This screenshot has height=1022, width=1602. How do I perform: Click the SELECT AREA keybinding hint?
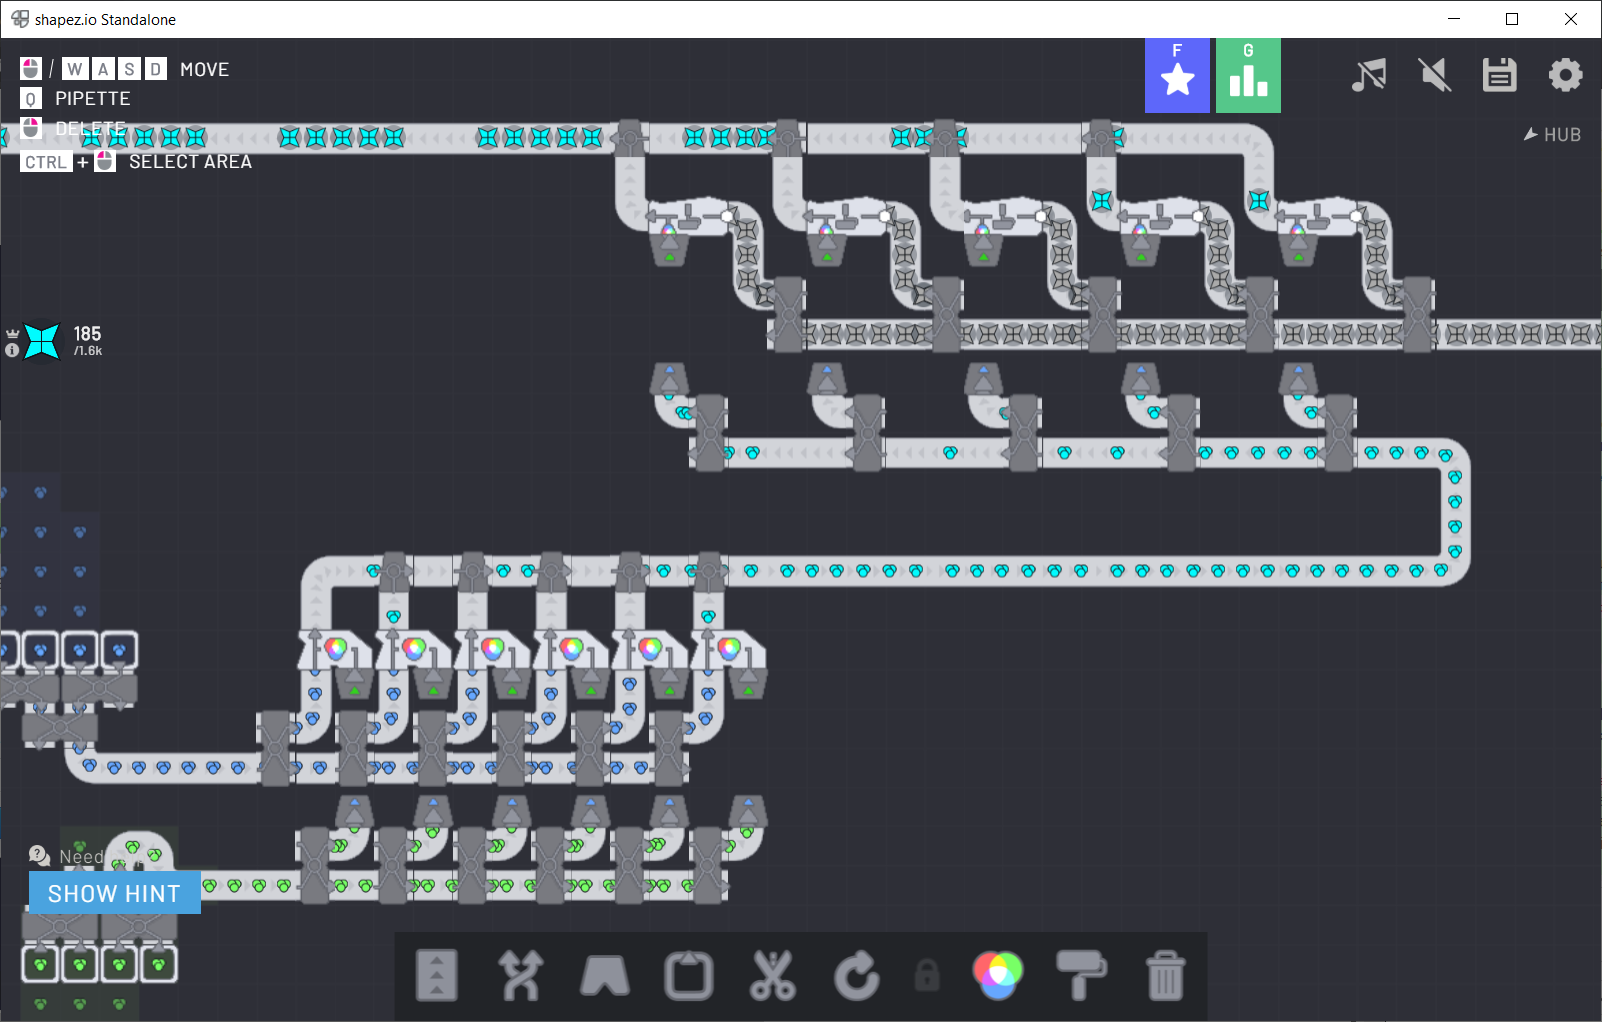pos(190,162)
